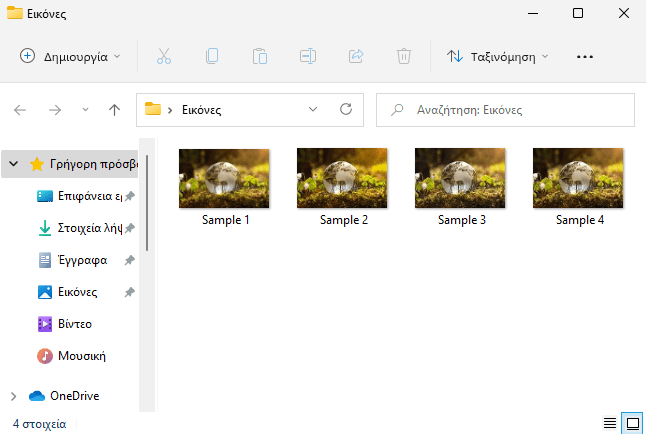Click the Share icon in toolbar
The image size is (646, 434).
click(x=356, y=56)
